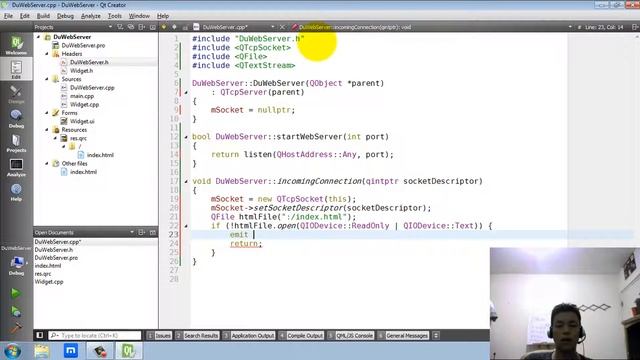Open the Window menu
Image resolution: width=640 pixels, height=360 pixels.
139,16
